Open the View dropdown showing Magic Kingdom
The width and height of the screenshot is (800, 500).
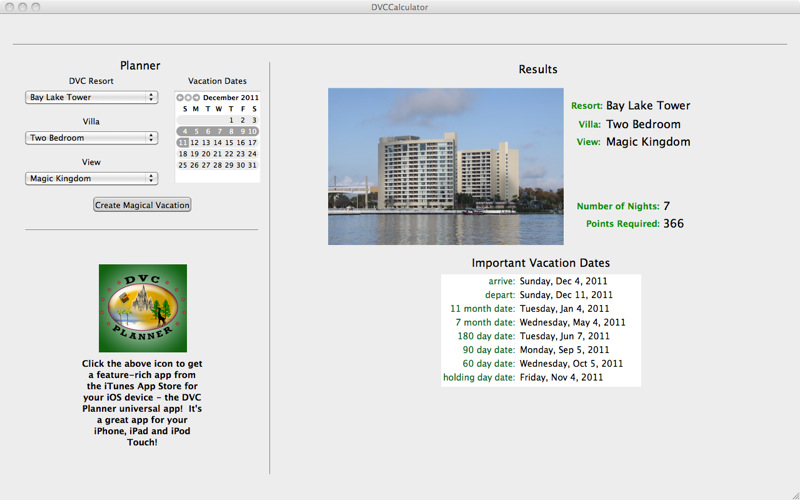(x=91, y=179)
